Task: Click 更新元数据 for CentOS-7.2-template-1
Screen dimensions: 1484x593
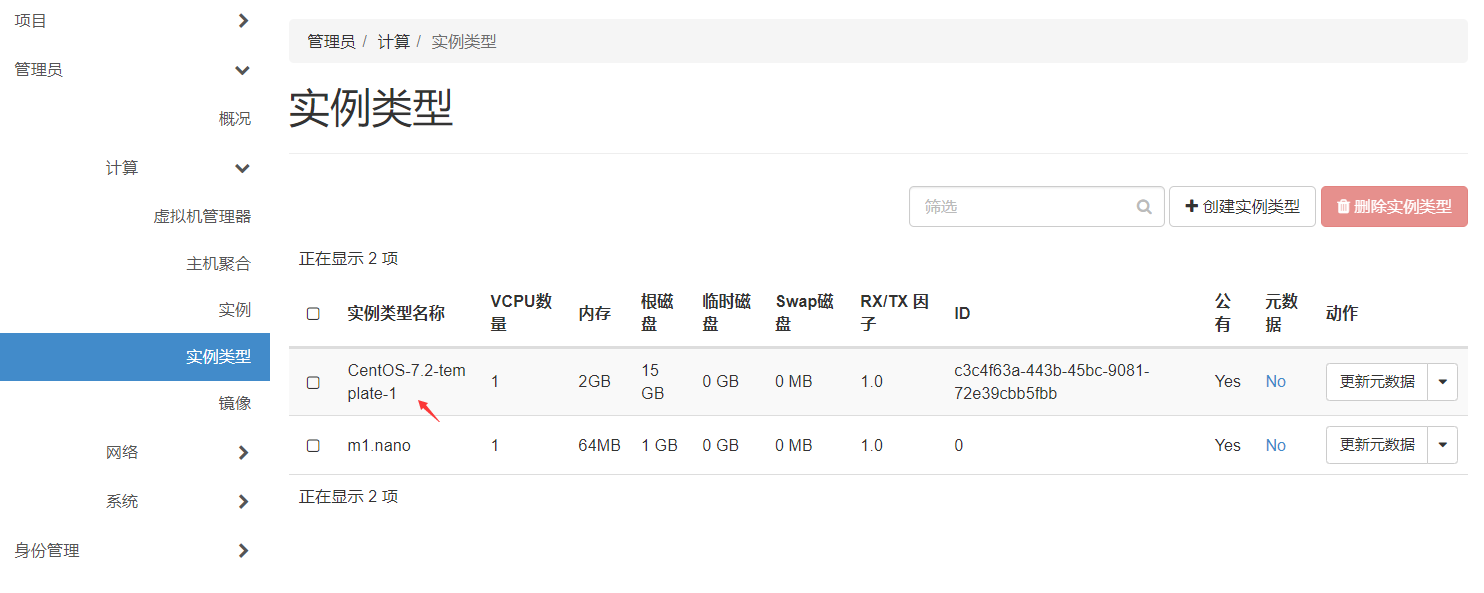Action: coord(1377,382)
